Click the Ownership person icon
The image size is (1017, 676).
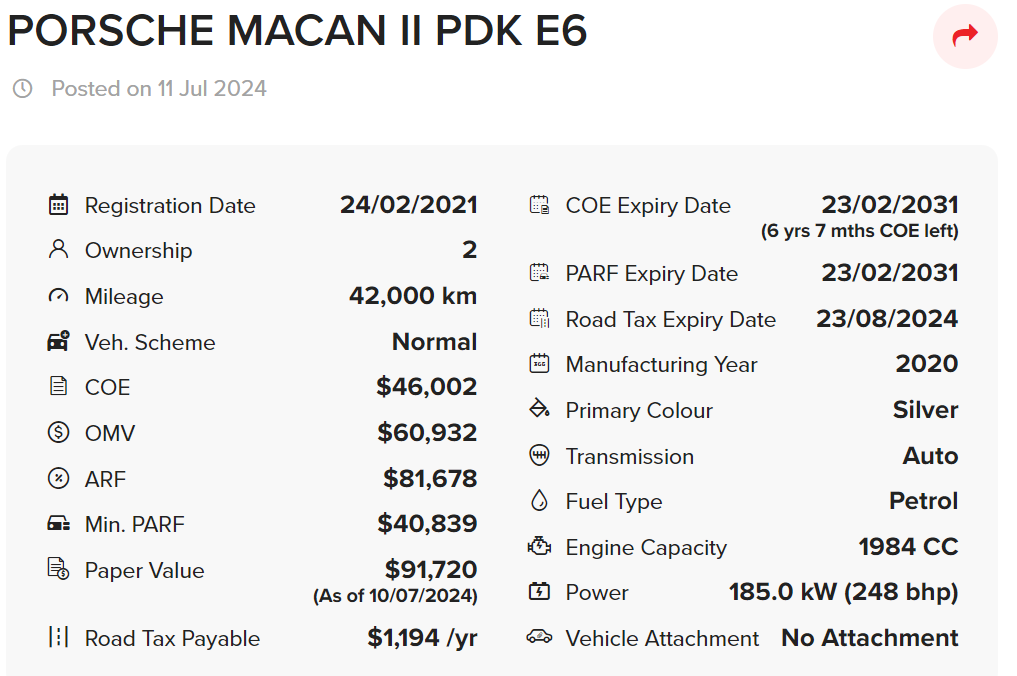[58, 250]
